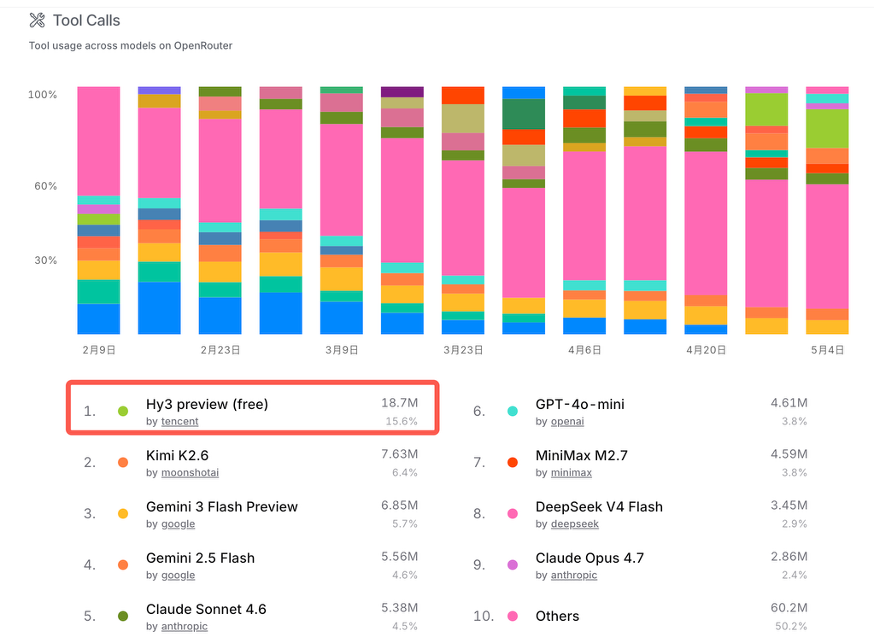Select the DeepSeek V4 Flash model name
This screenshot has height=644, width=874.
click(x=599, y=507)
